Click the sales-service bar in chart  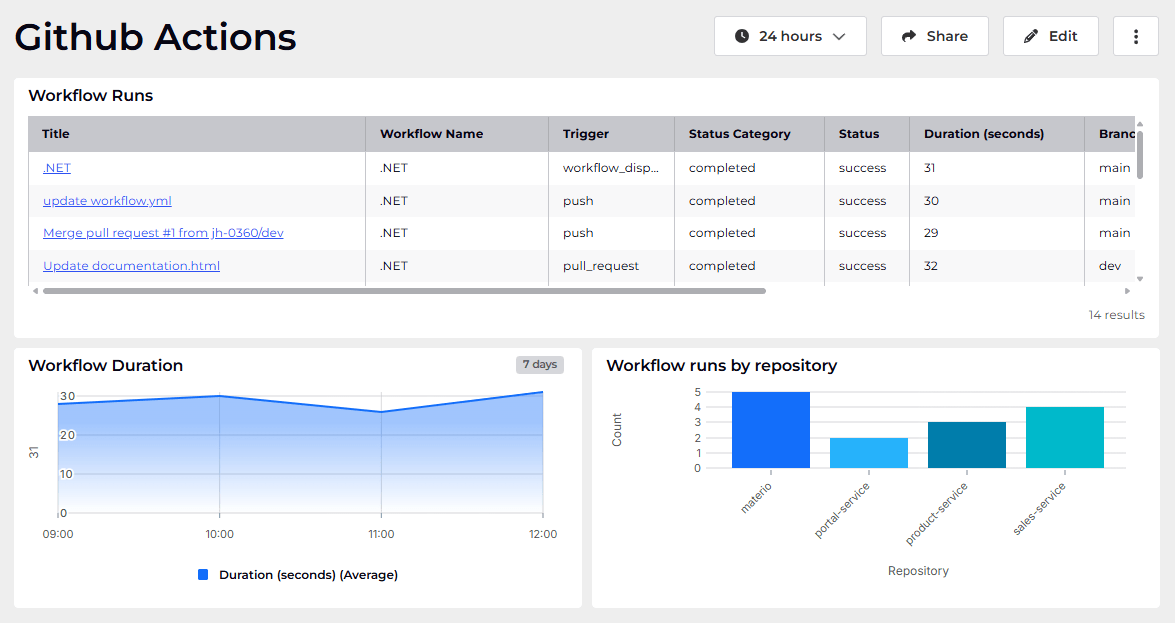click(1064, 437)
